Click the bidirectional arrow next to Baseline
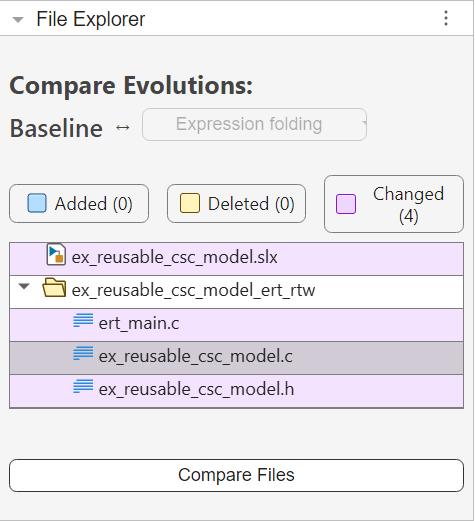 tap(123, 127)
